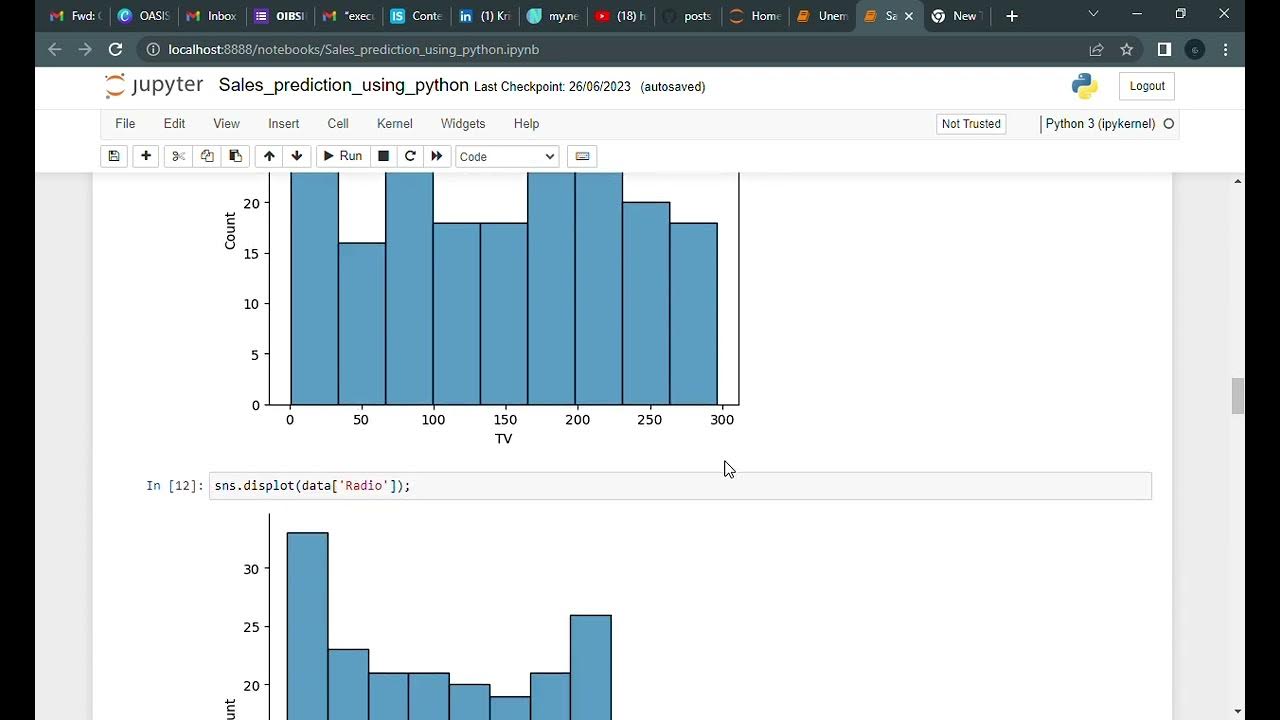Go forward in browser history
The width and height of the screenshot is (1280, 720).
point(85,49)
